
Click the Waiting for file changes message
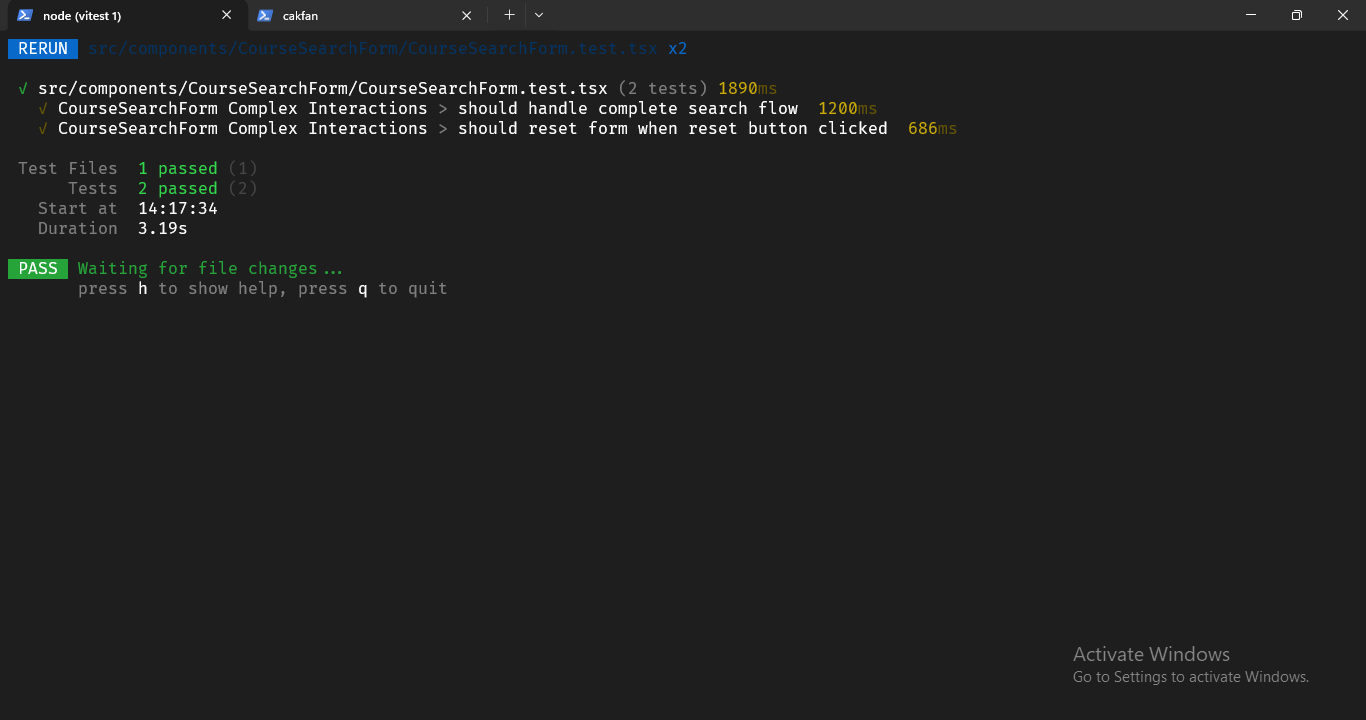point(210,268)
